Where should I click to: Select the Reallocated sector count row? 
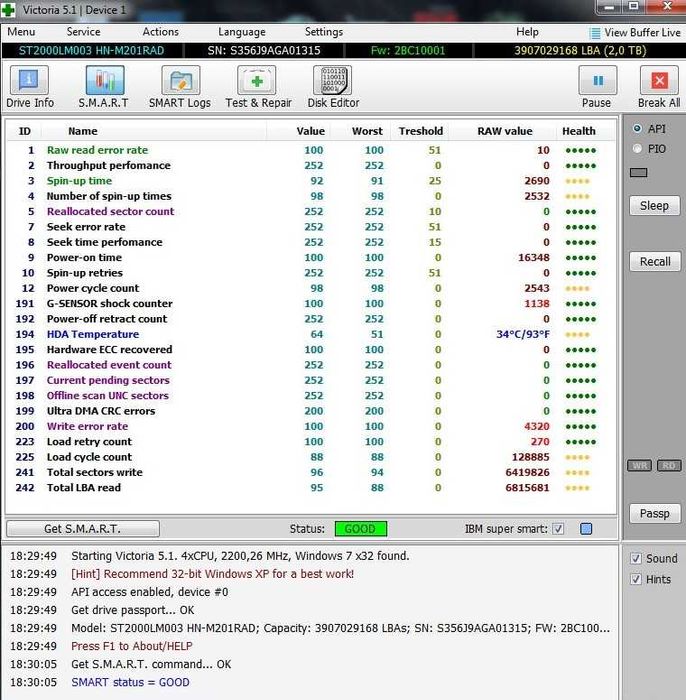pyautogui.click(x=311, y=212)
